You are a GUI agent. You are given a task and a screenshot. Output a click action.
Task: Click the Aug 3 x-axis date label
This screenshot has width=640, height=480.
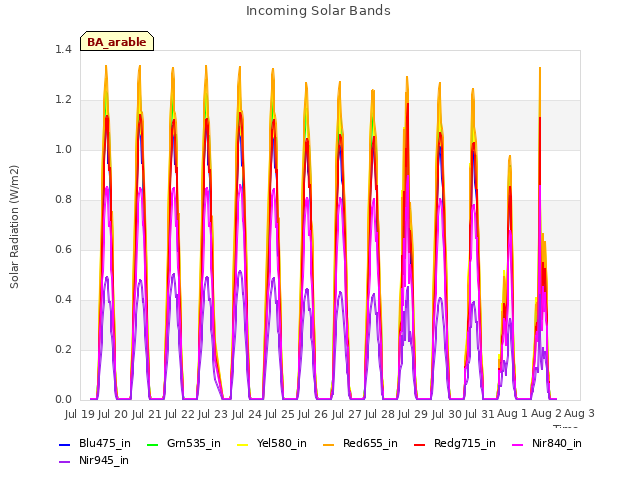[x=580, y=414]
